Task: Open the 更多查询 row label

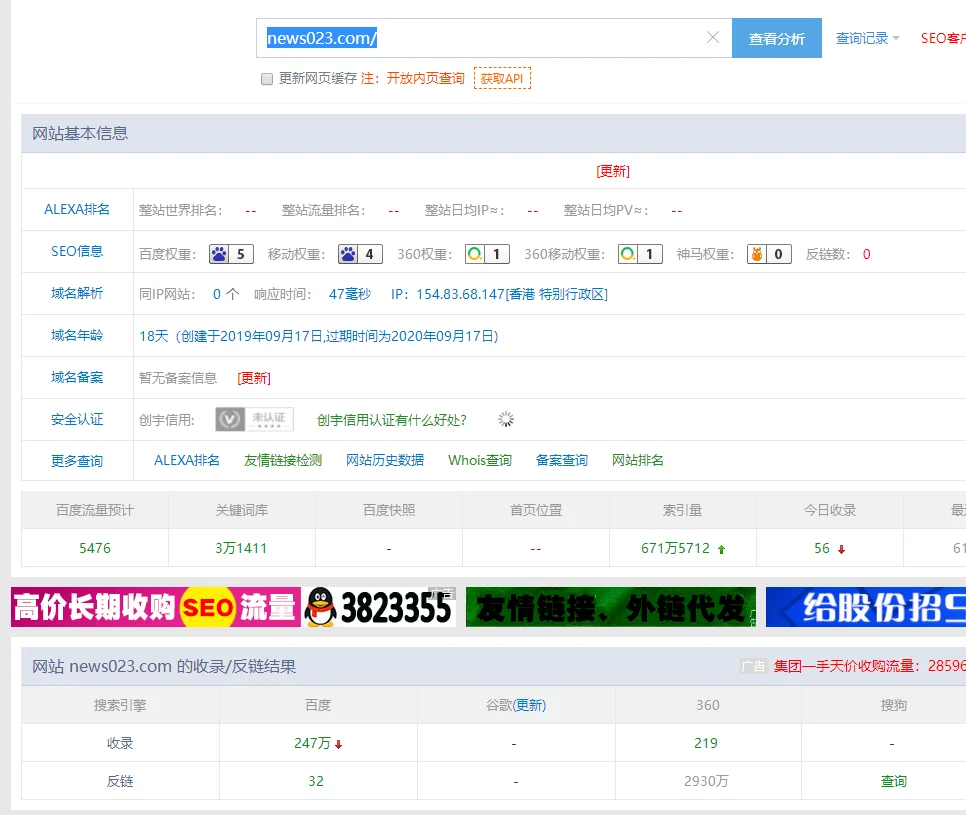Action: pos(77,461)
